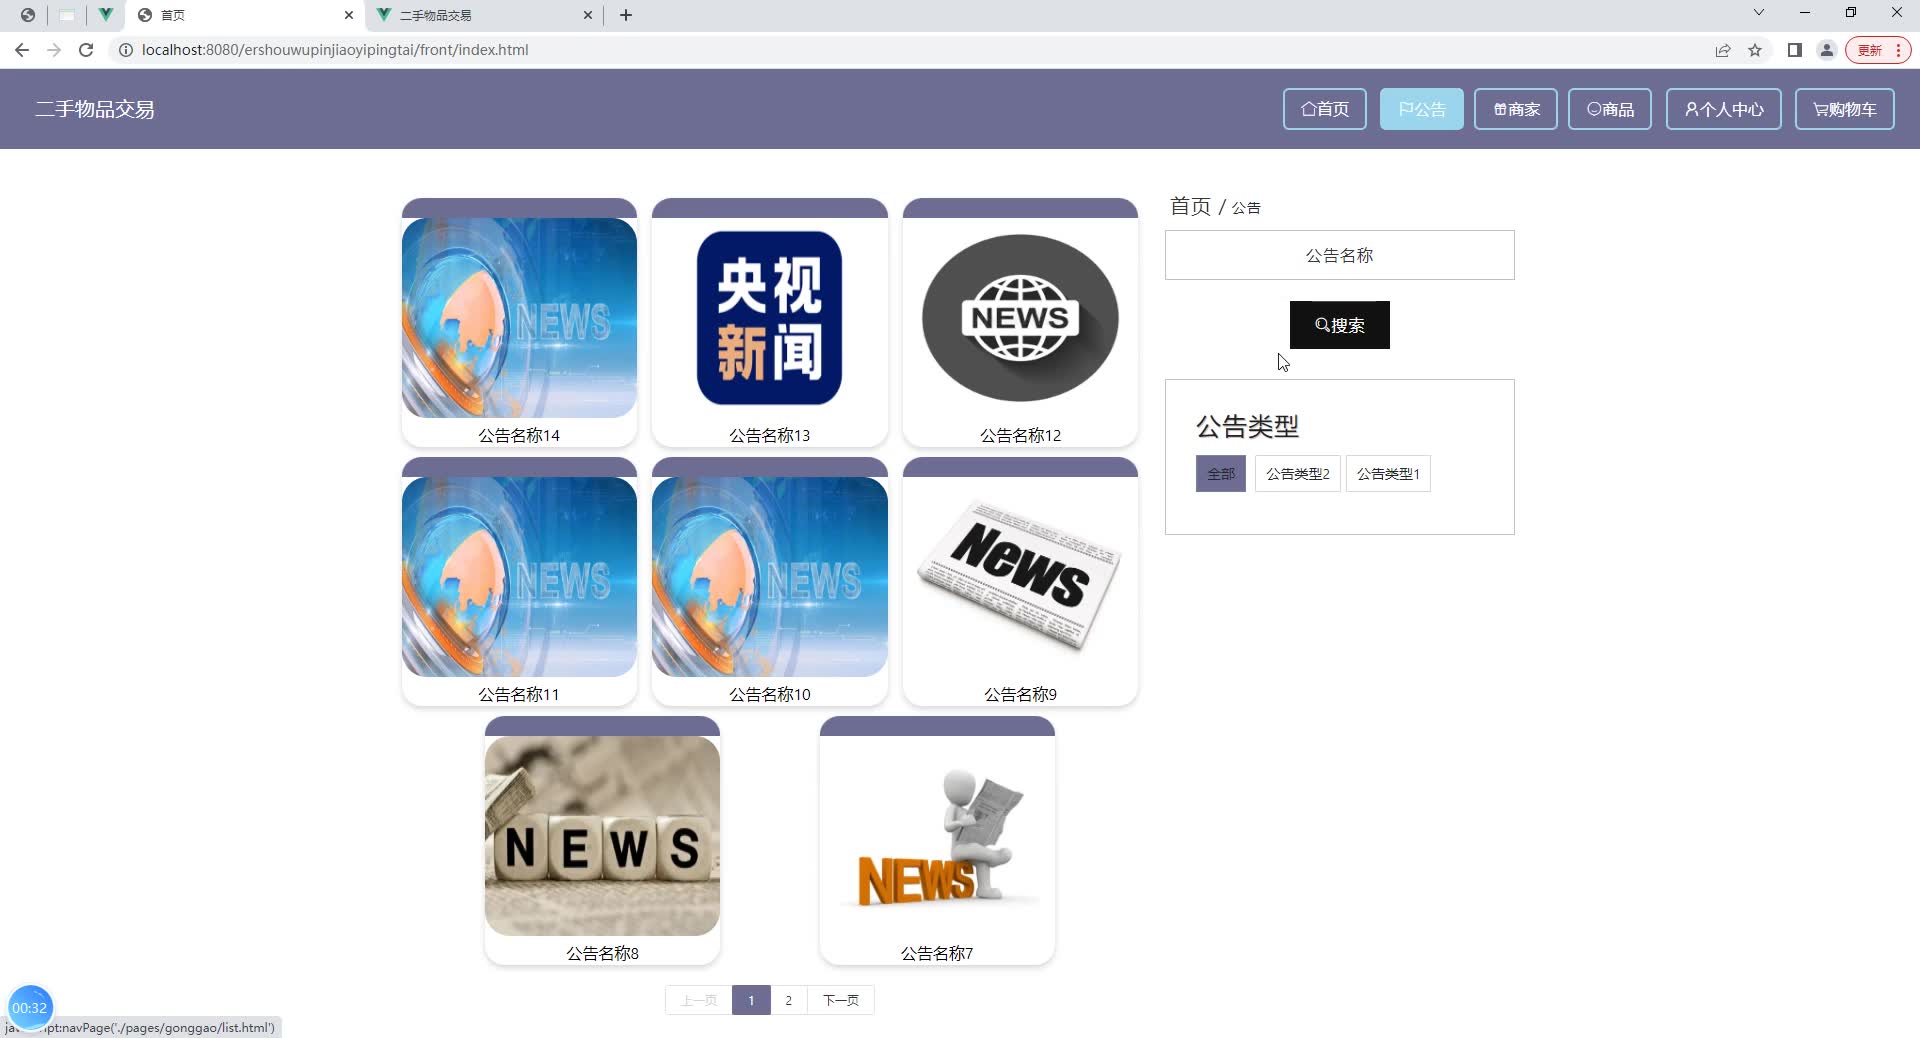Go back with the browser back arrow

pos(22,50)
